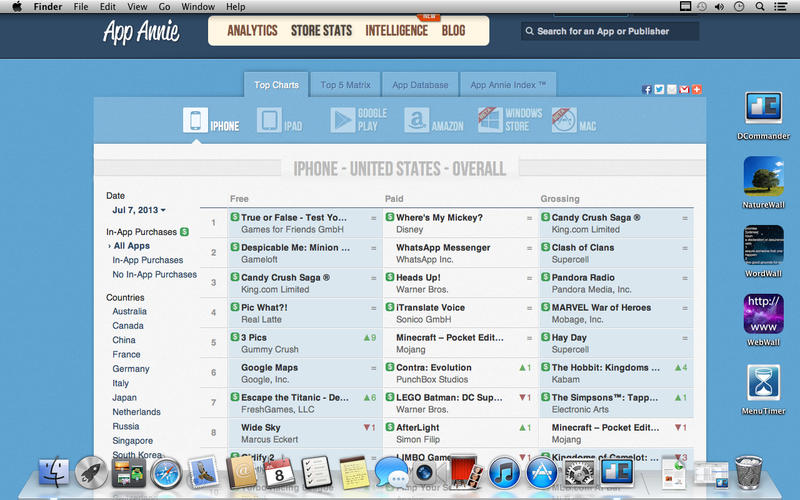Open the ANALYTICS navigation item
This screenshot has height=500, width=800.
pyautogui.click(x=252, y=31)
